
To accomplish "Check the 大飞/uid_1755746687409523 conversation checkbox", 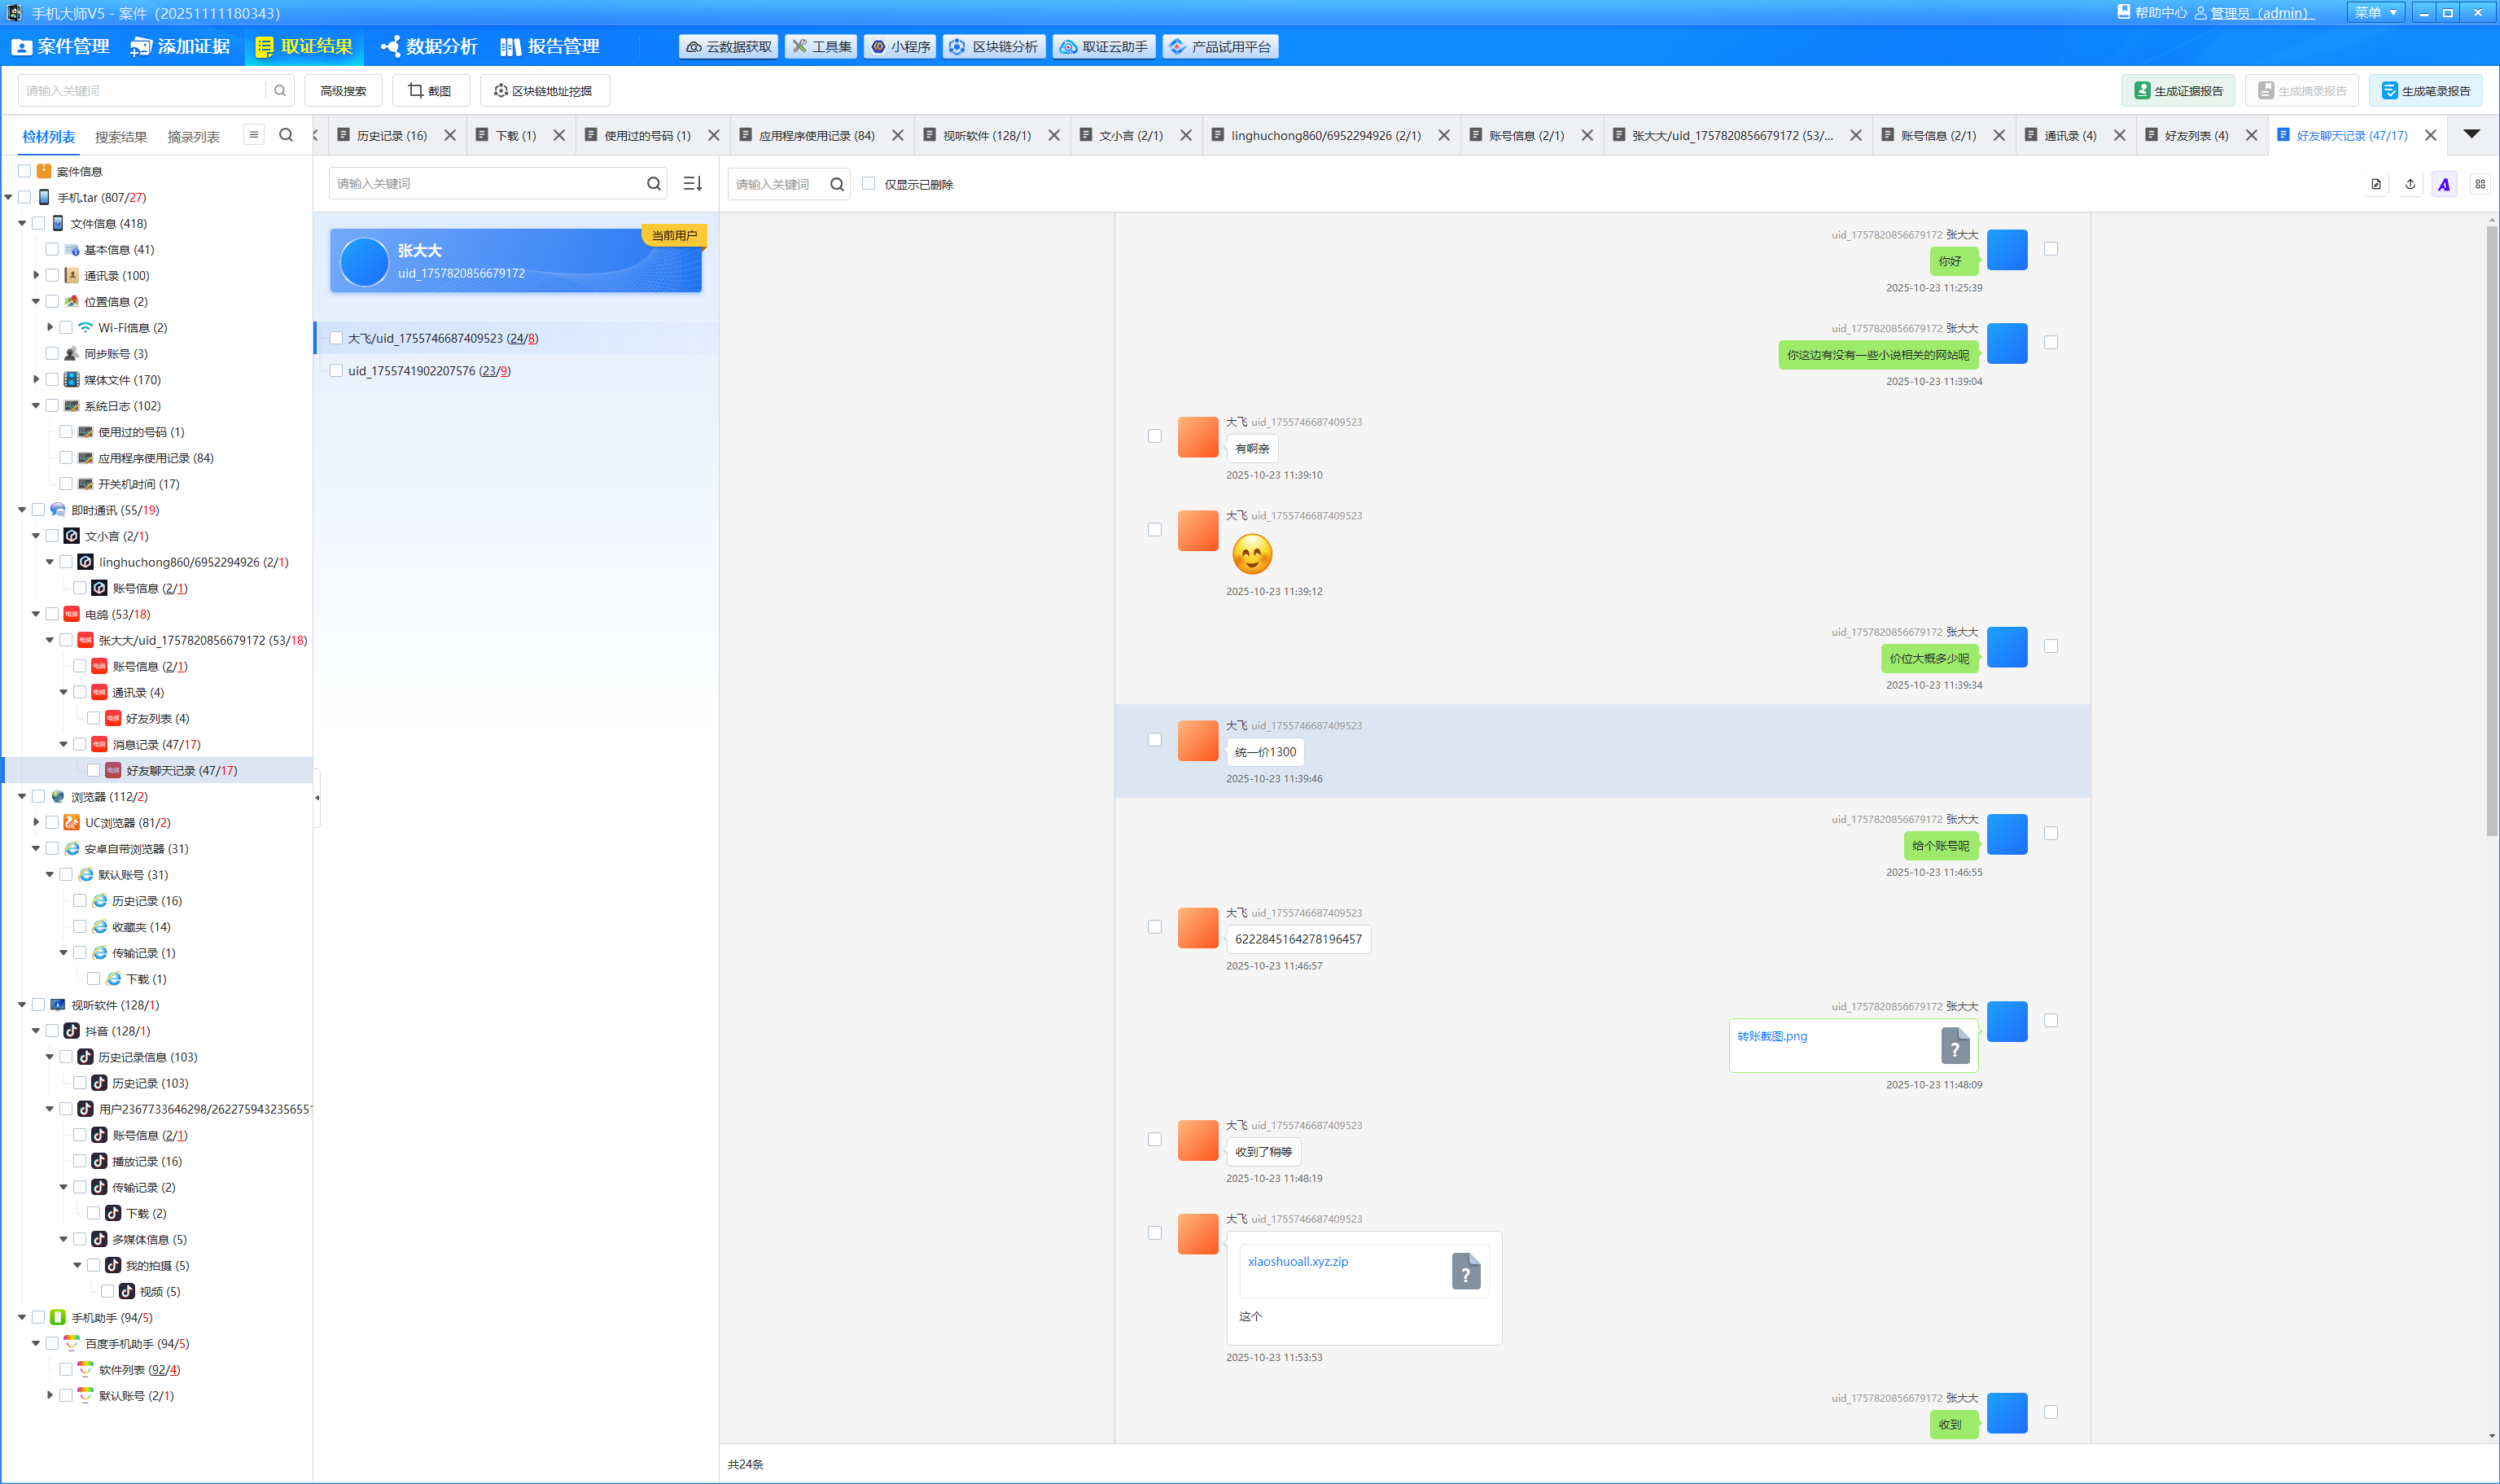I will pos(336,338).
